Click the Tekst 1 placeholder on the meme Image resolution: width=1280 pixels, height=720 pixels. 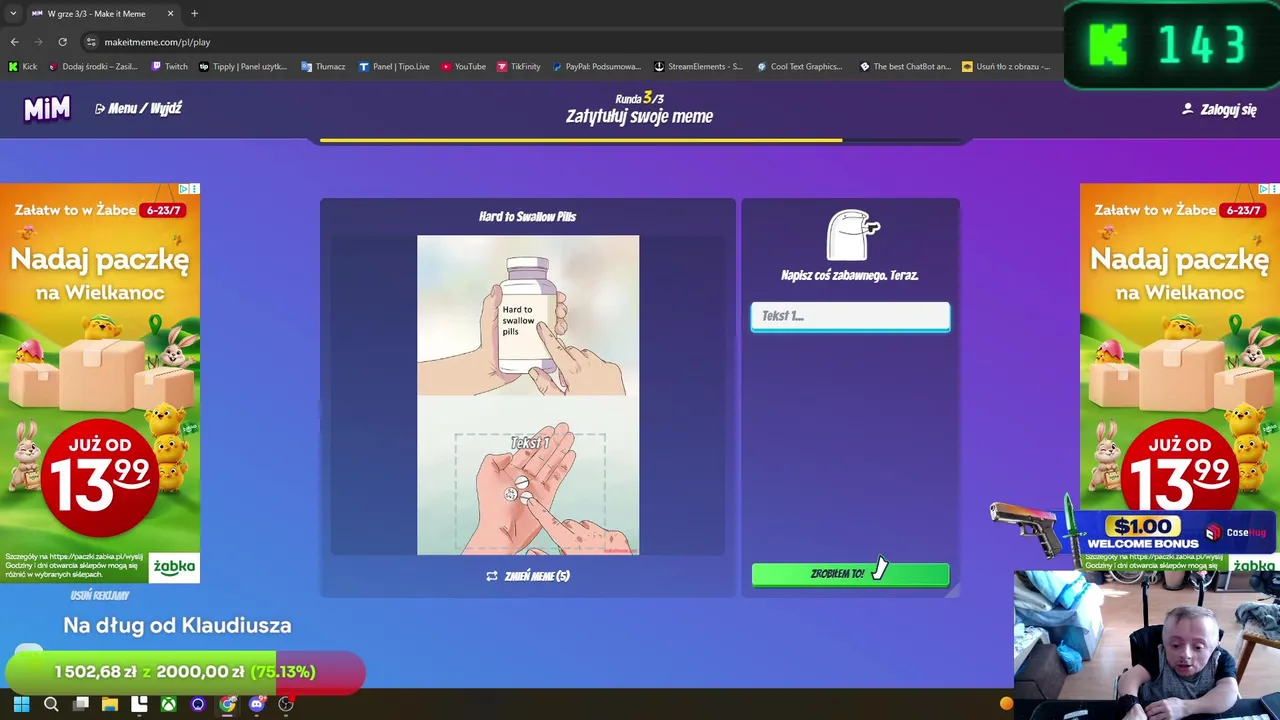530,443
